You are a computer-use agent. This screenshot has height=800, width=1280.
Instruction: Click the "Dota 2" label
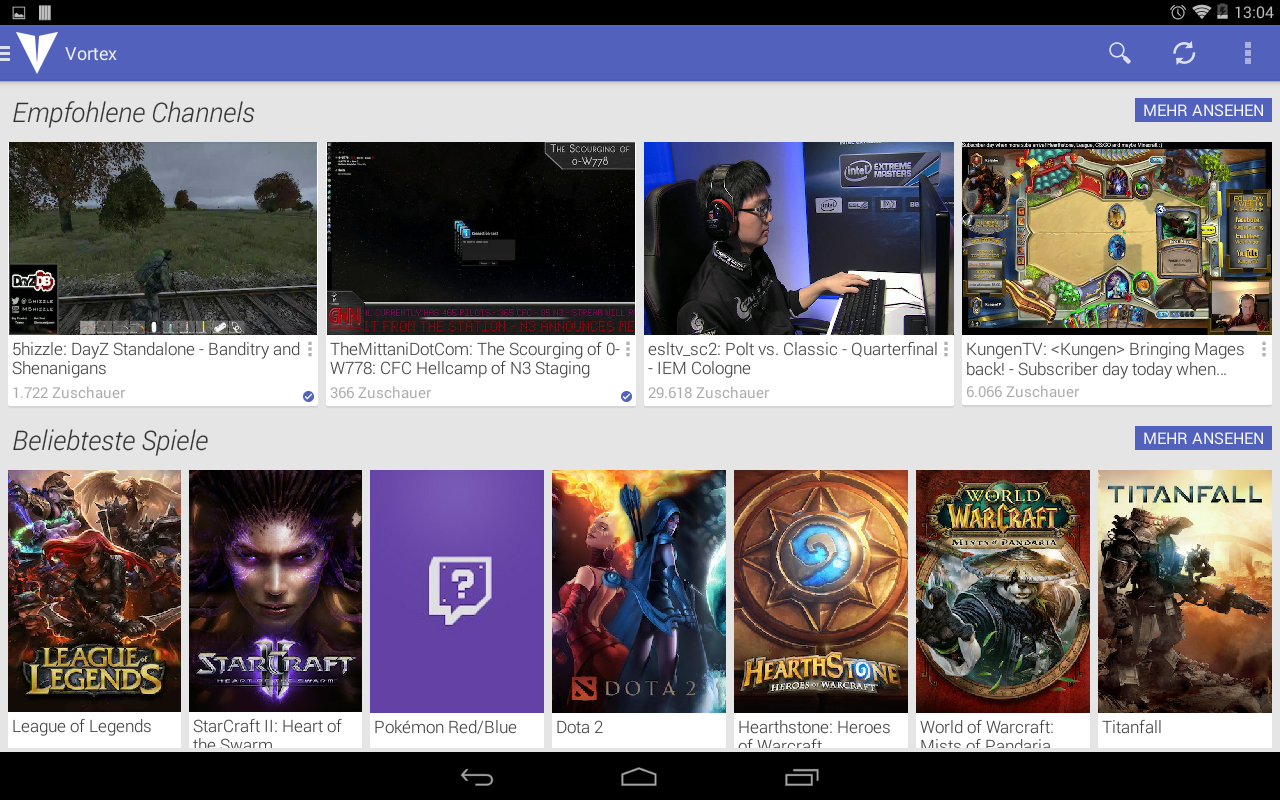(x=580, y=727)
